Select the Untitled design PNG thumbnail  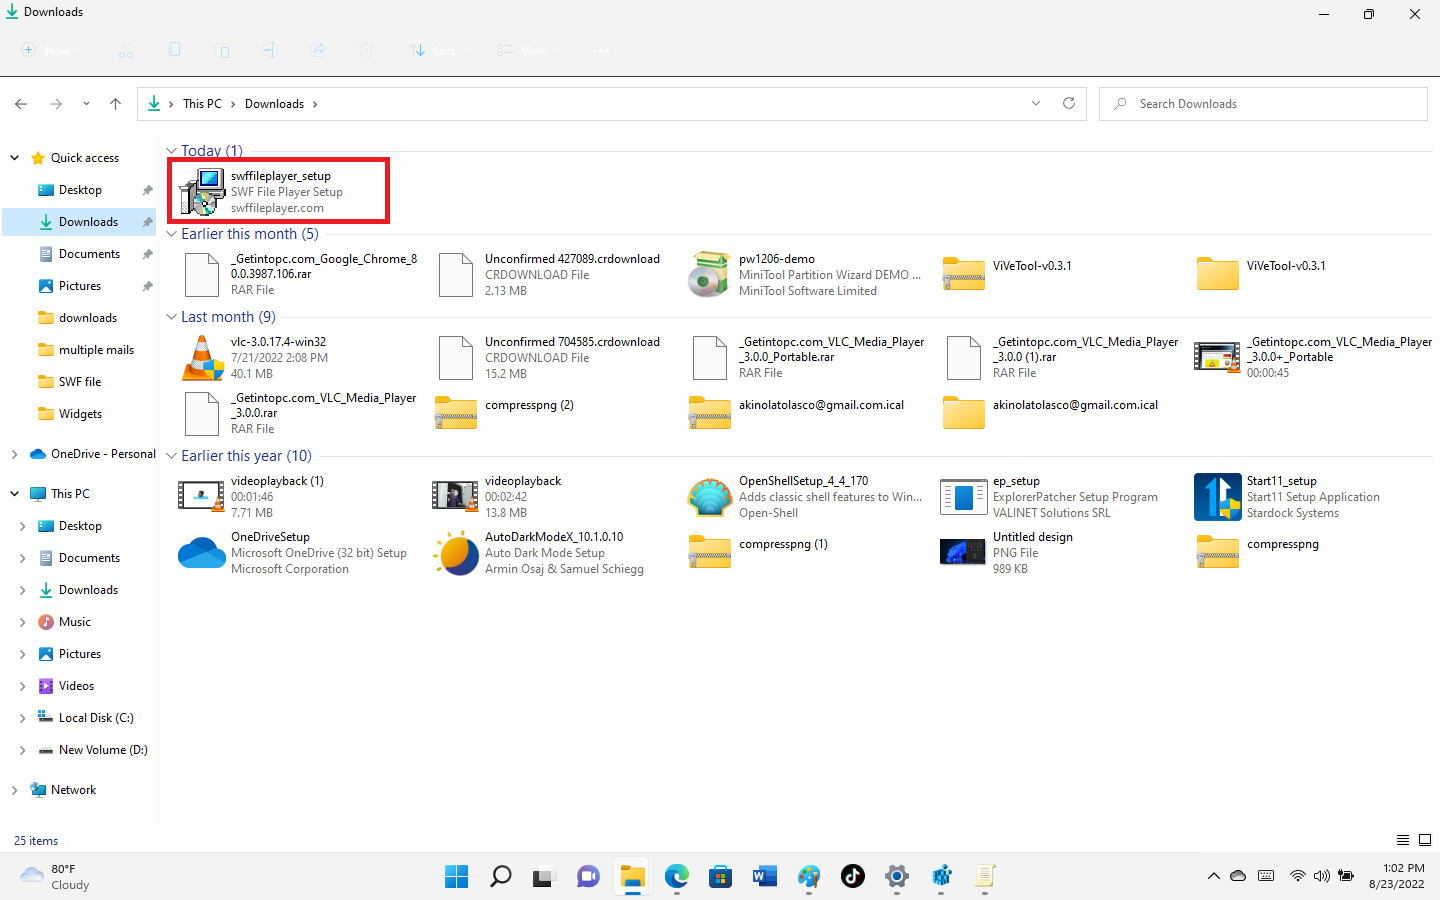click(964, 553)
